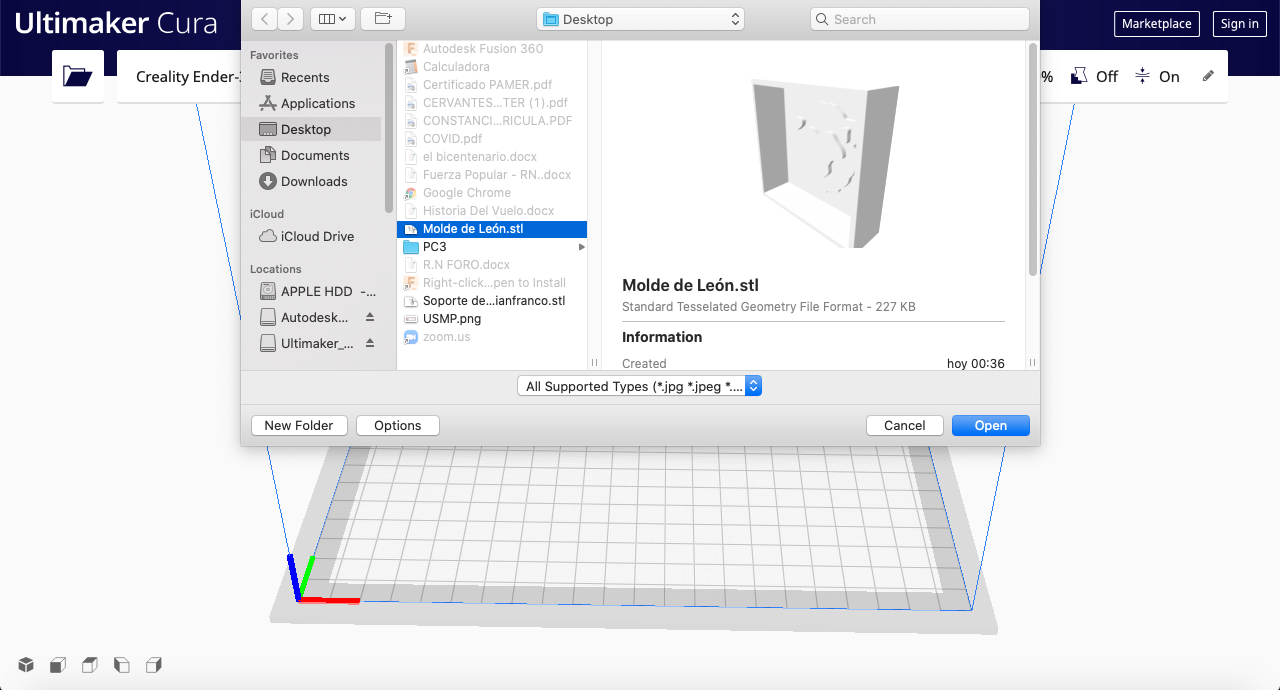Open file folder icon in Cura toolbar

[78, 76]
